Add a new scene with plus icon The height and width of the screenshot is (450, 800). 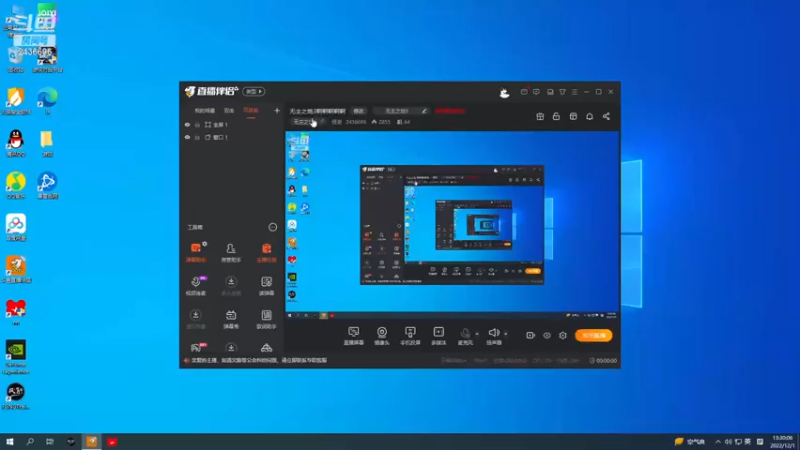click(277, 110)
